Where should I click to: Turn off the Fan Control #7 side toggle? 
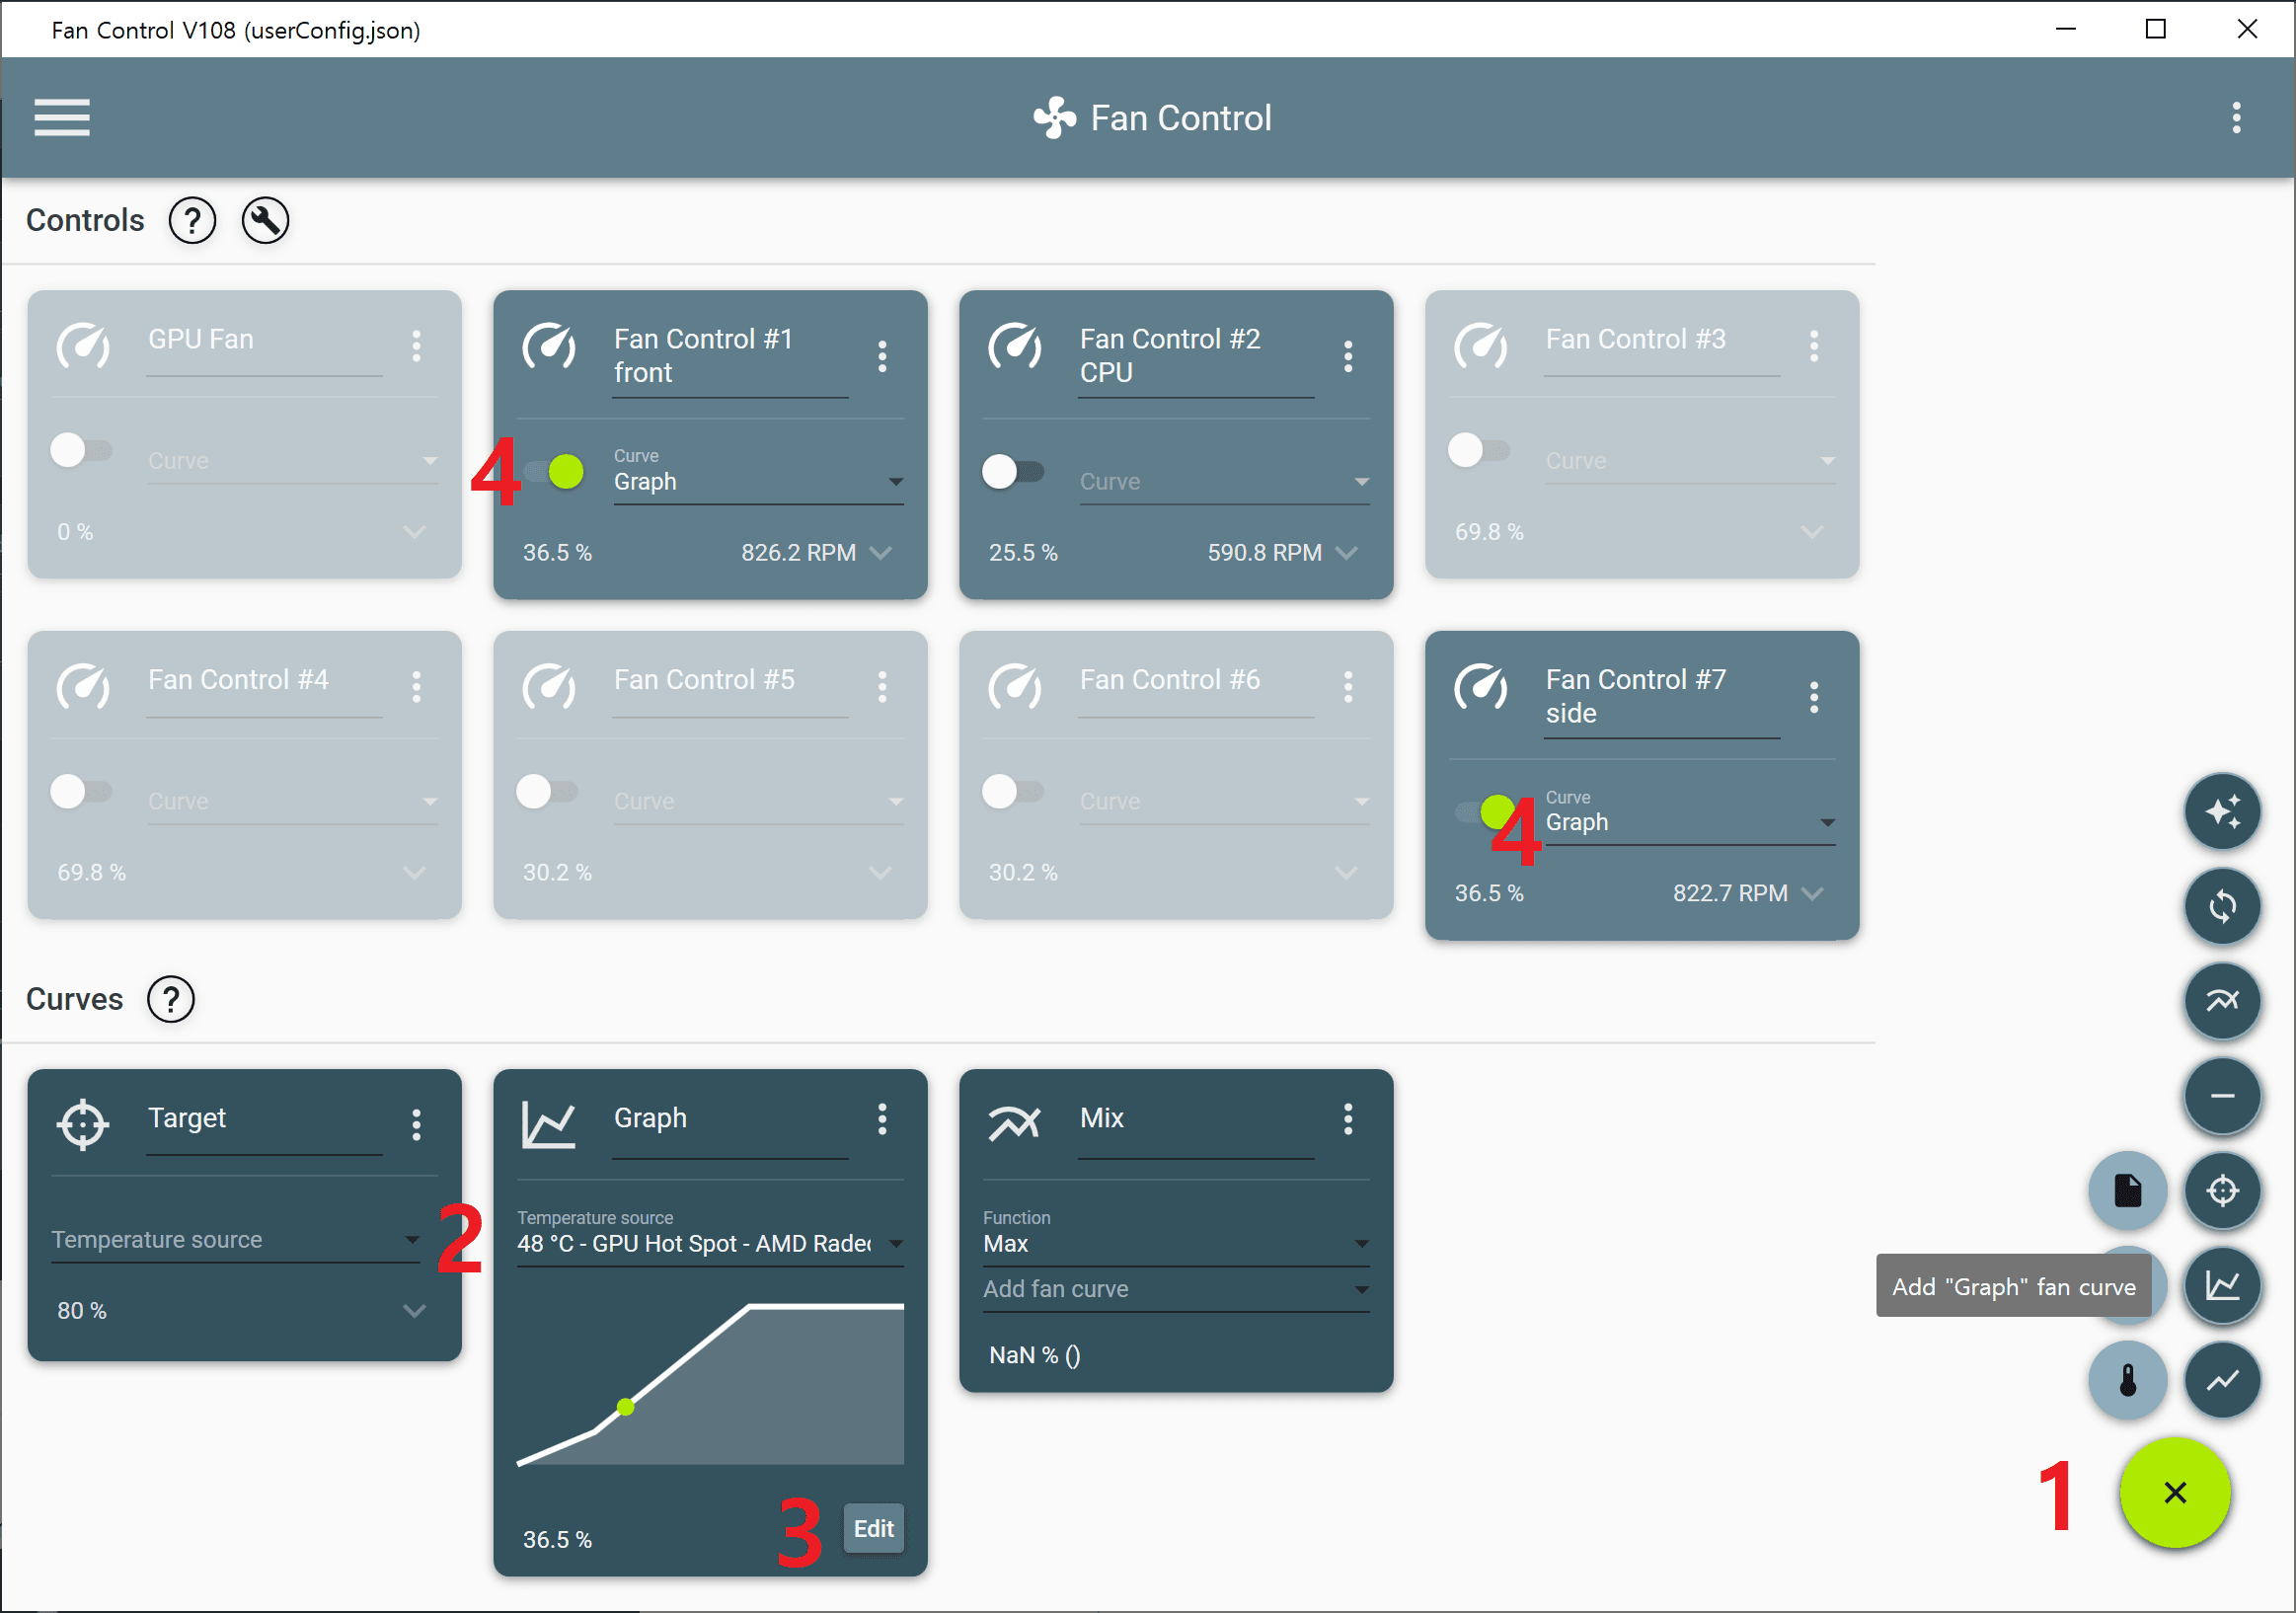(1488, 812)
